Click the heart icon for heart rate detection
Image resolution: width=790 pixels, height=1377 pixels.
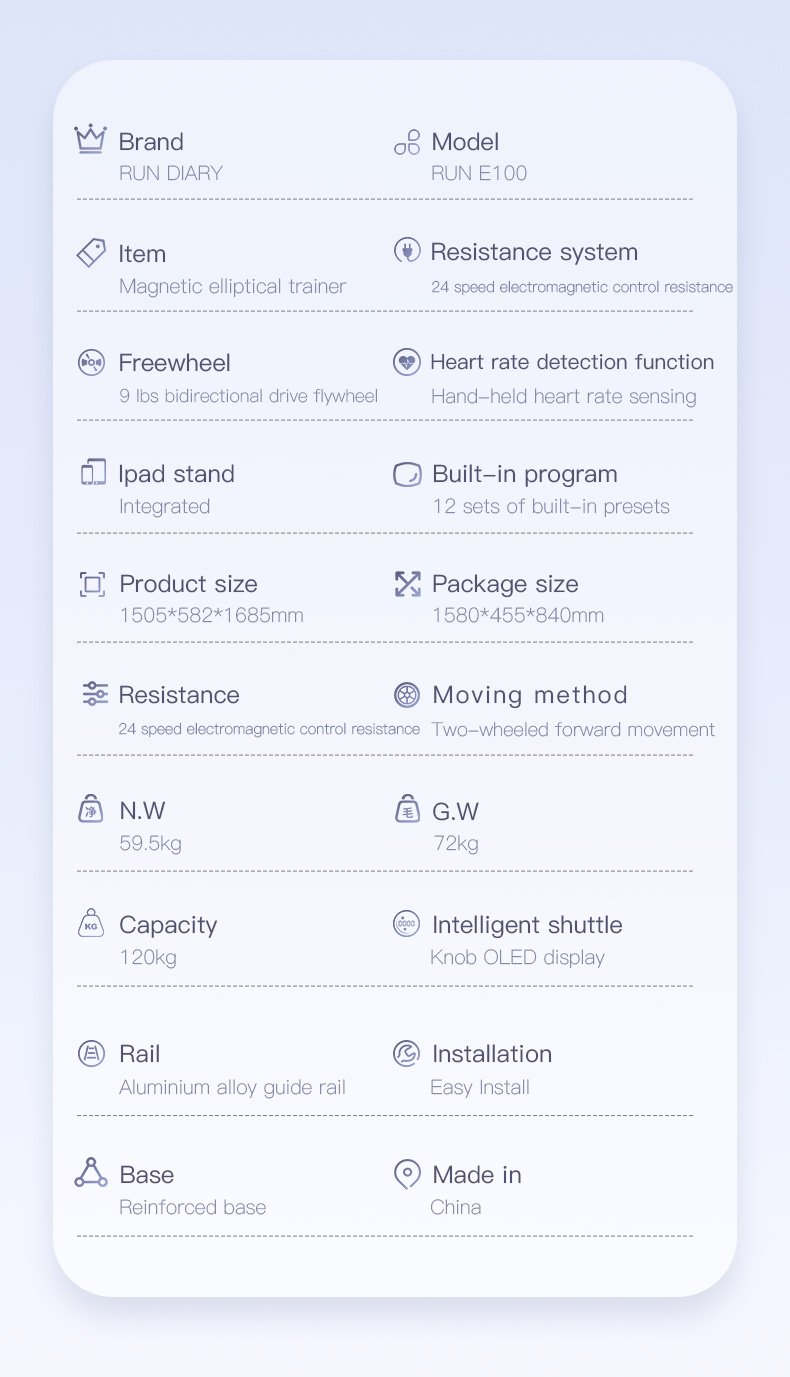[406, 361]
